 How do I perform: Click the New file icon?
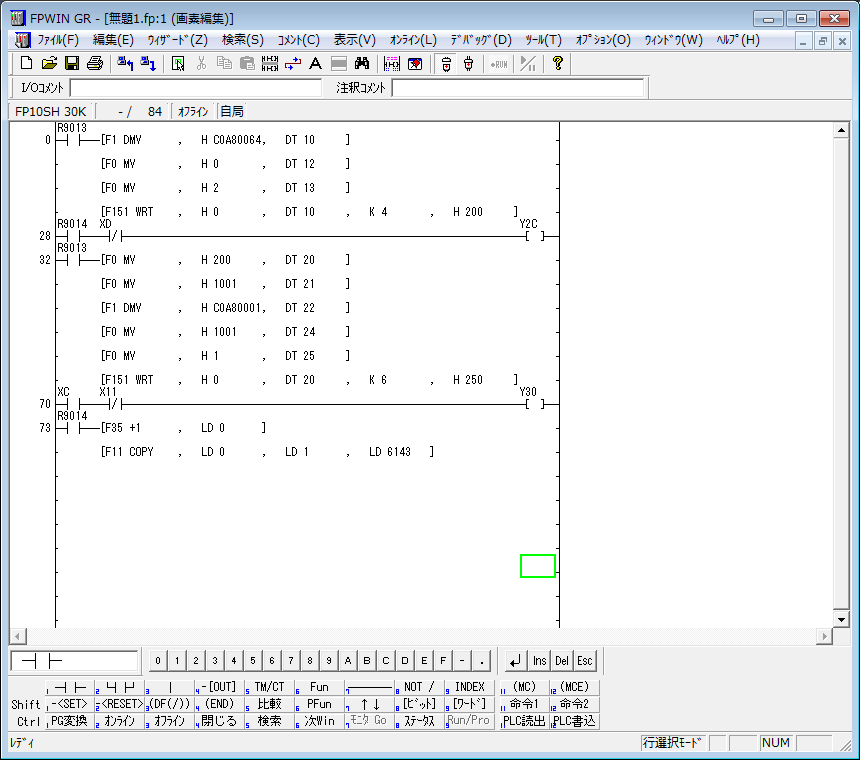pyautogui.click(x=27, y=64)
